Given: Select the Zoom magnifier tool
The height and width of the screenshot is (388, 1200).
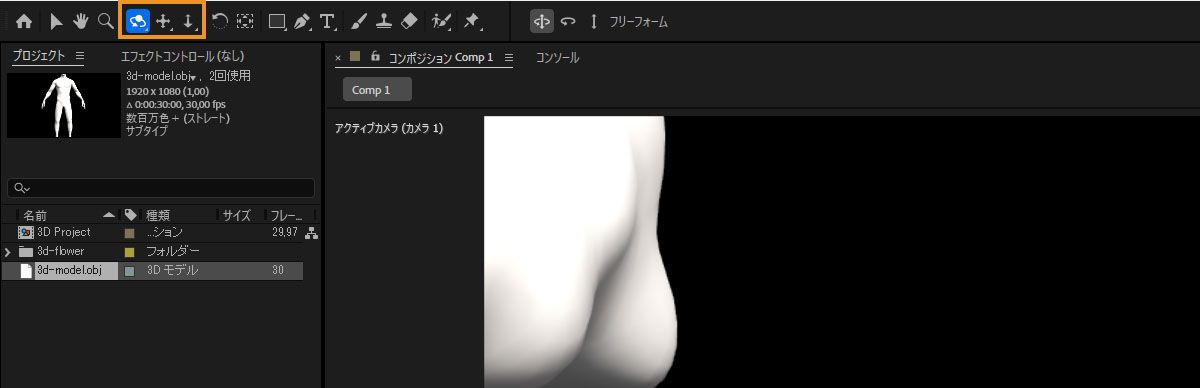Looking at the screenshot, I should click(x=106, y=21).
